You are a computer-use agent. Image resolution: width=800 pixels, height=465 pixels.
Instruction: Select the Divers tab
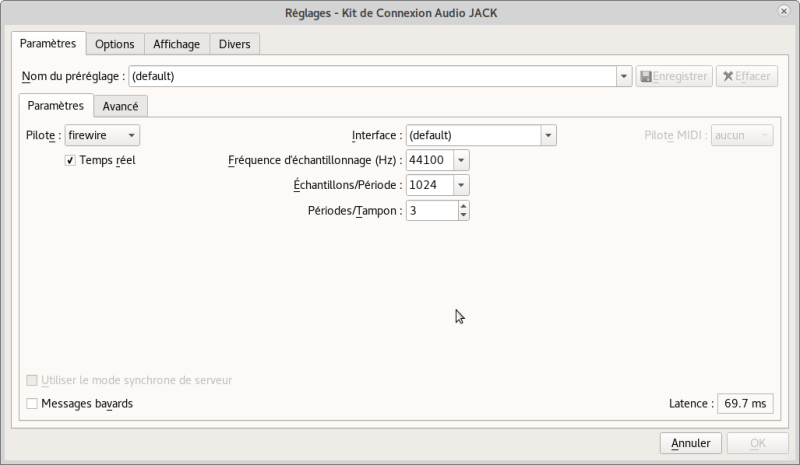(235, 44)
